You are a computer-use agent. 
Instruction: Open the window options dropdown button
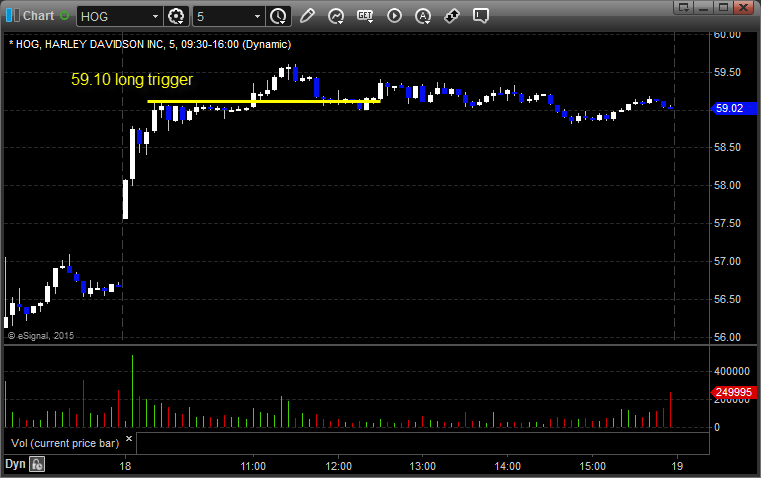point(683,7)
